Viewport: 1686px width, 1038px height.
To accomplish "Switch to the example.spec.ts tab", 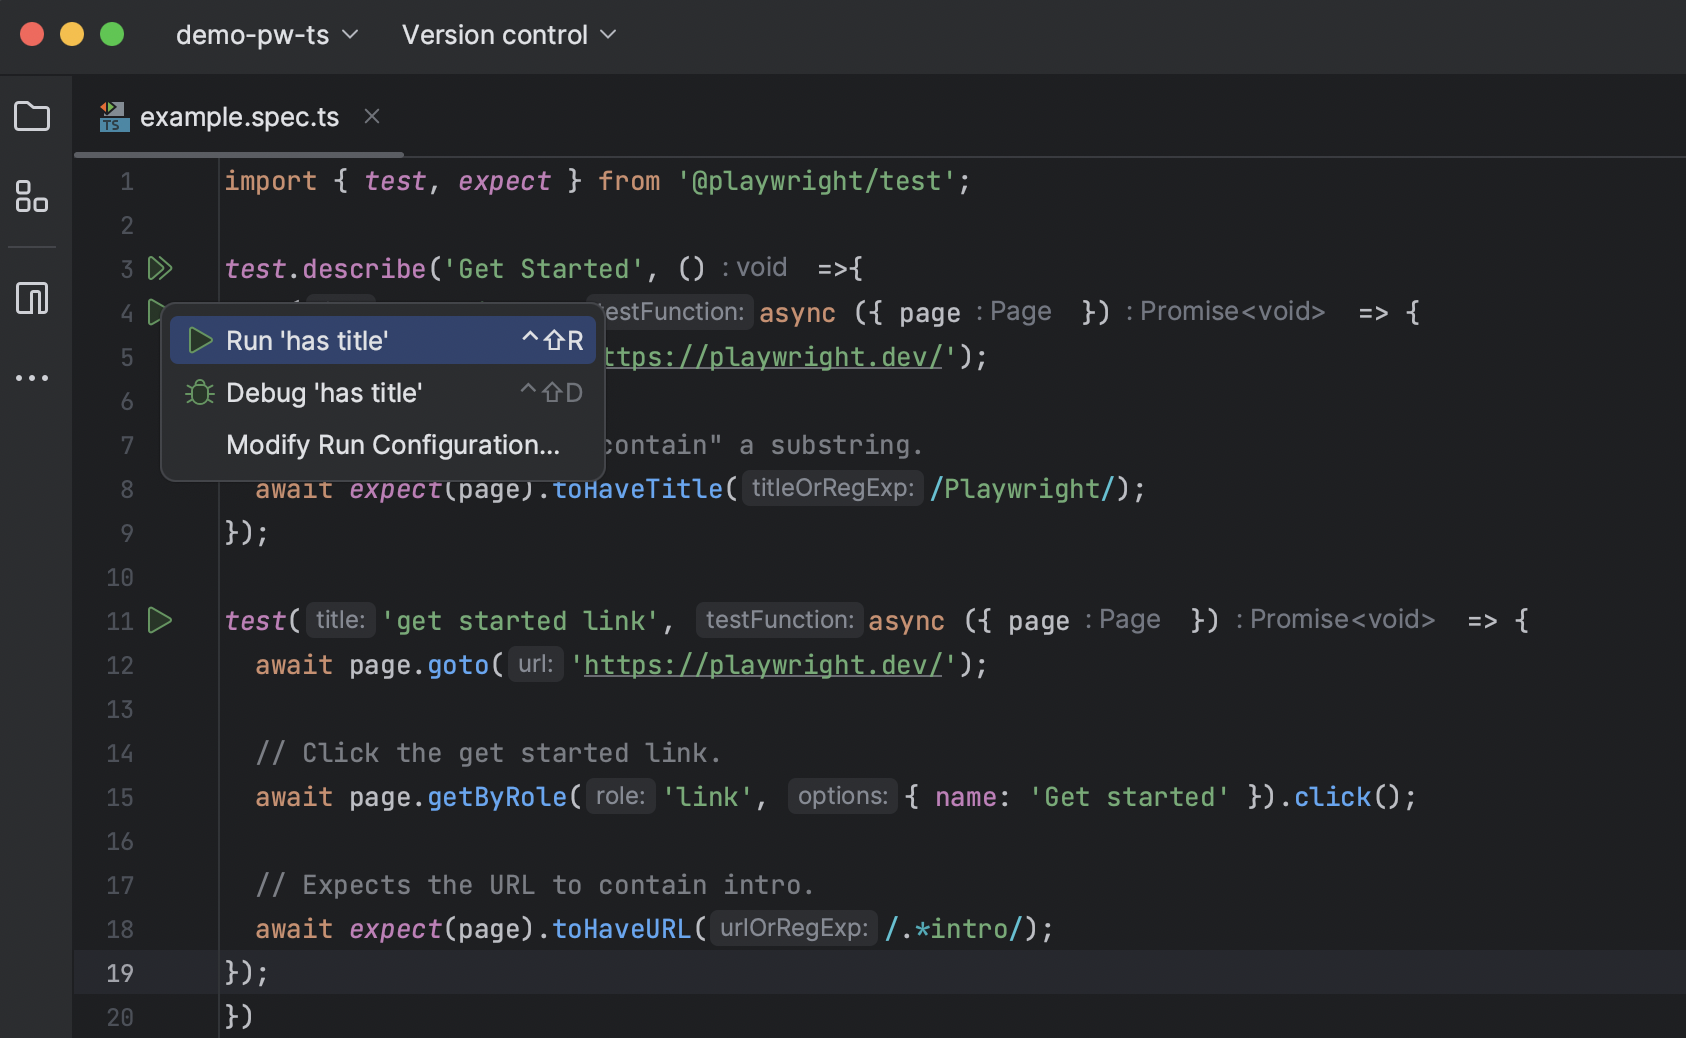I will [x=239, y=117].
